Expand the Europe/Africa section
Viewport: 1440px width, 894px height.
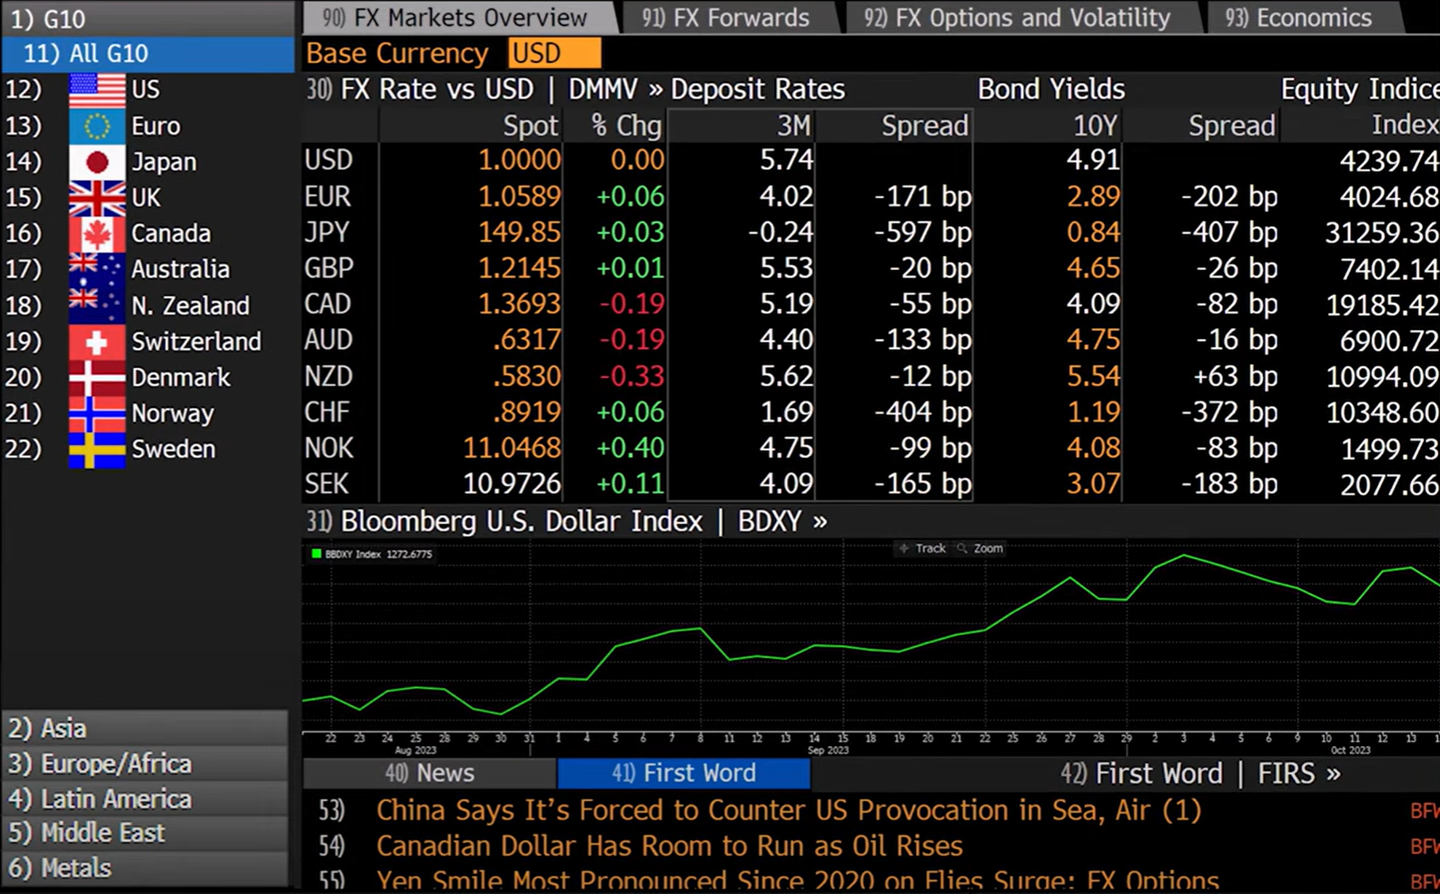145,764
